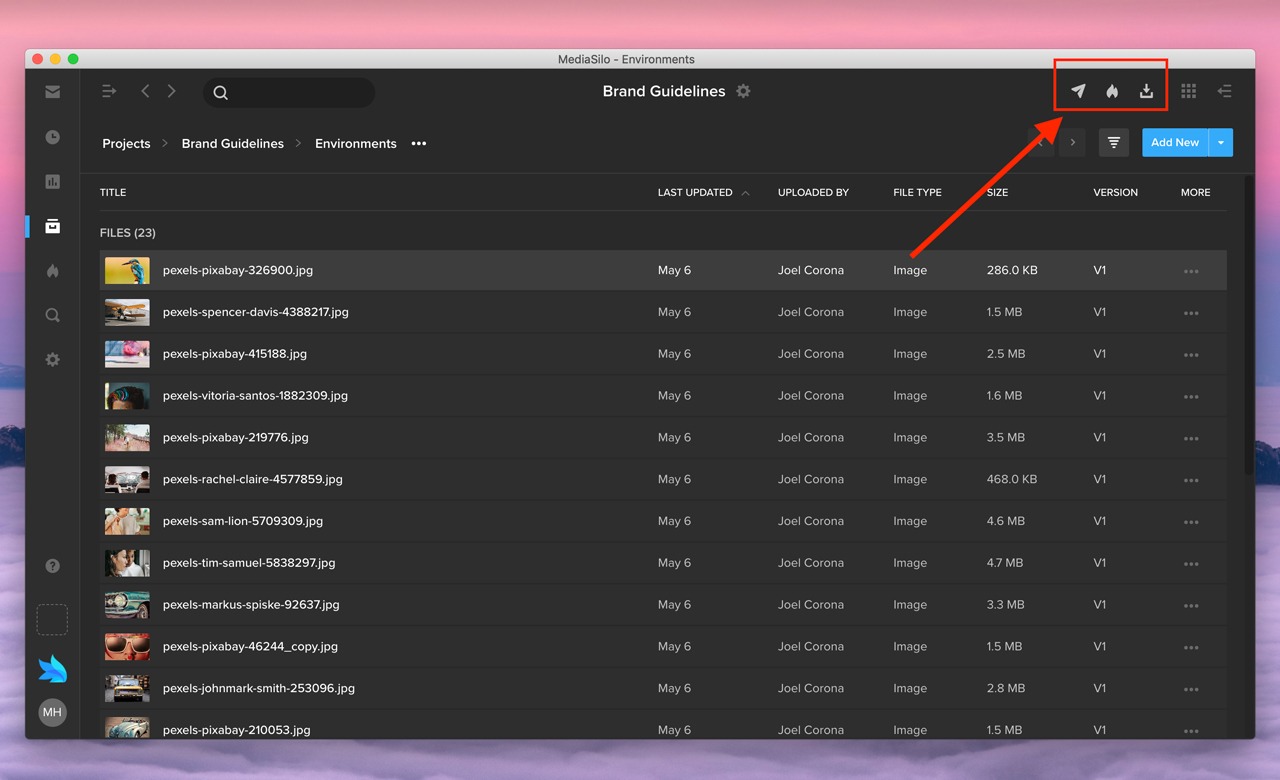Open more options for pexels-rachel-claire-4577859.jpg
This screenshot has width=1280, height=780.
click(x=1191, y=480)
